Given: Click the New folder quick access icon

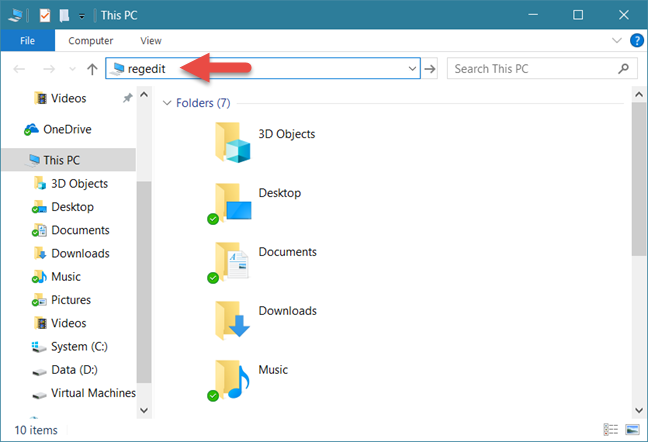Looking at the screenshot, I should [x=64, y=15].
